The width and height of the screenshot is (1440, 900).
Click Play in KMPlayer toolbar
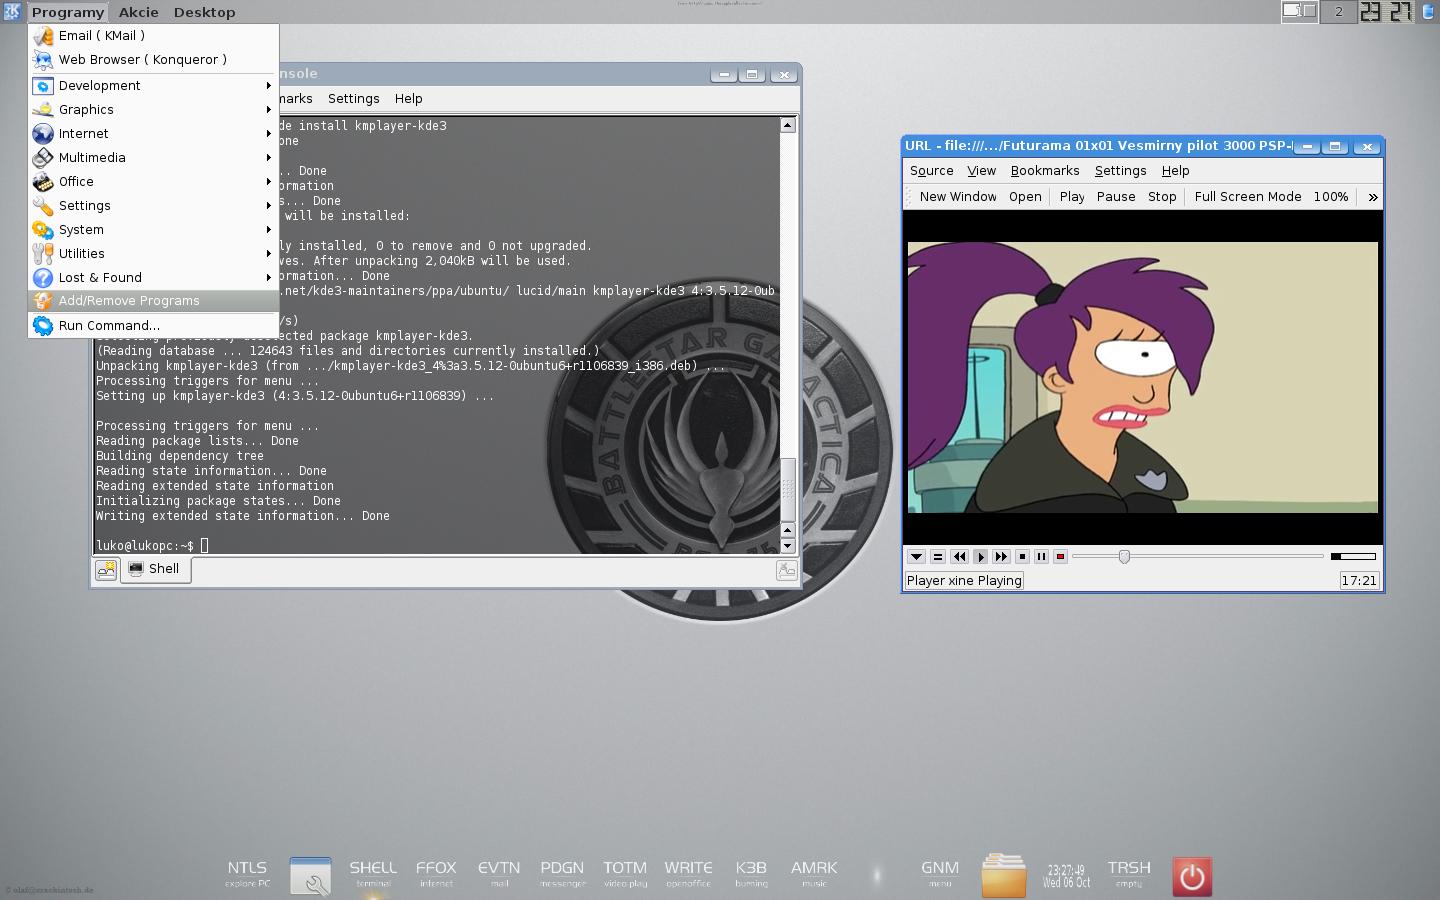(x=1072, y=197)
